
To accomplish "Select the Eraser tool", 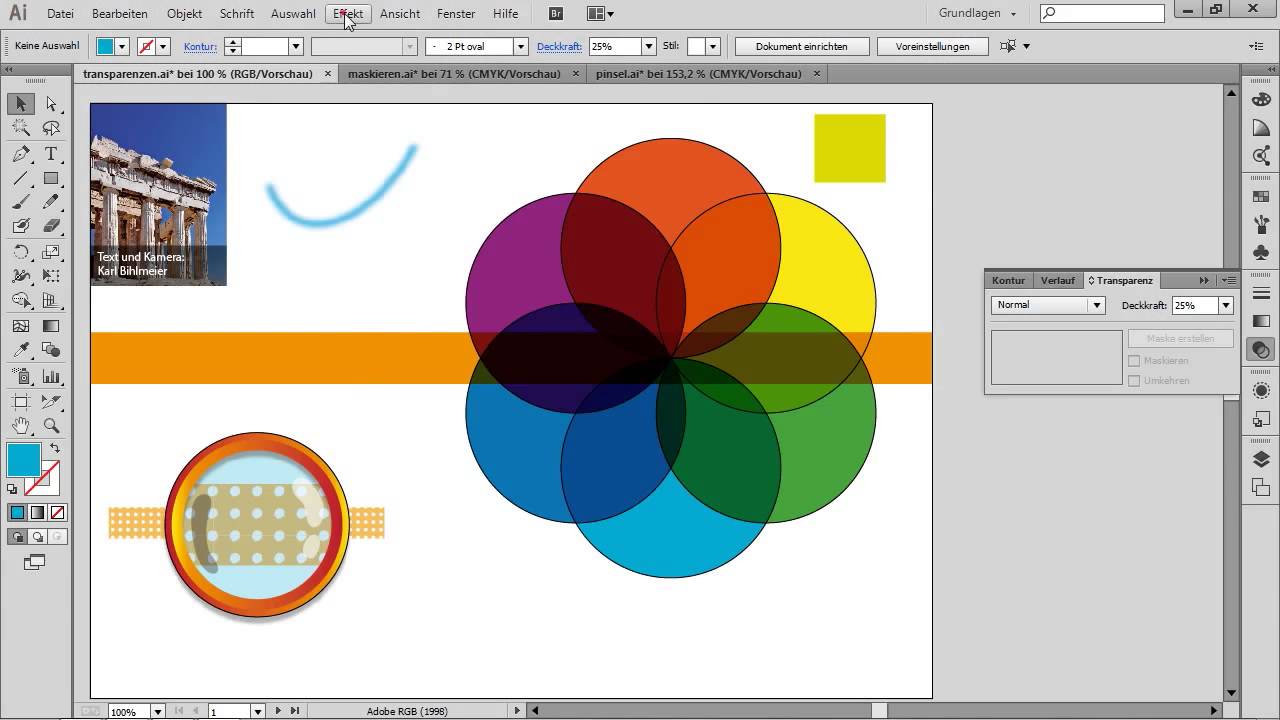I will (x=51, y=227).
